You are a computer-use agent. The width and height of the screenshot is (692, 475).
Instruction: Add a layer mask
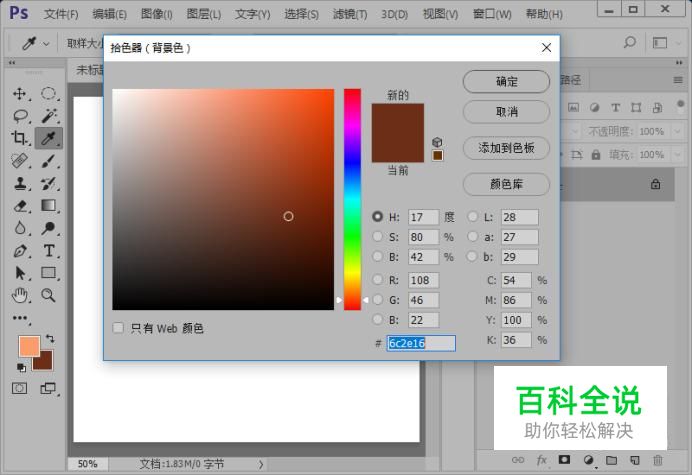coord(564,460)
